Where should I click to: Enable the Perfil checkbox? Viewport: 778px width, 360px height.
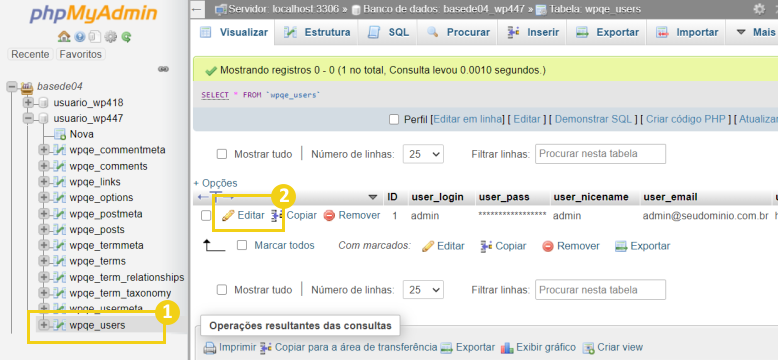394,120
